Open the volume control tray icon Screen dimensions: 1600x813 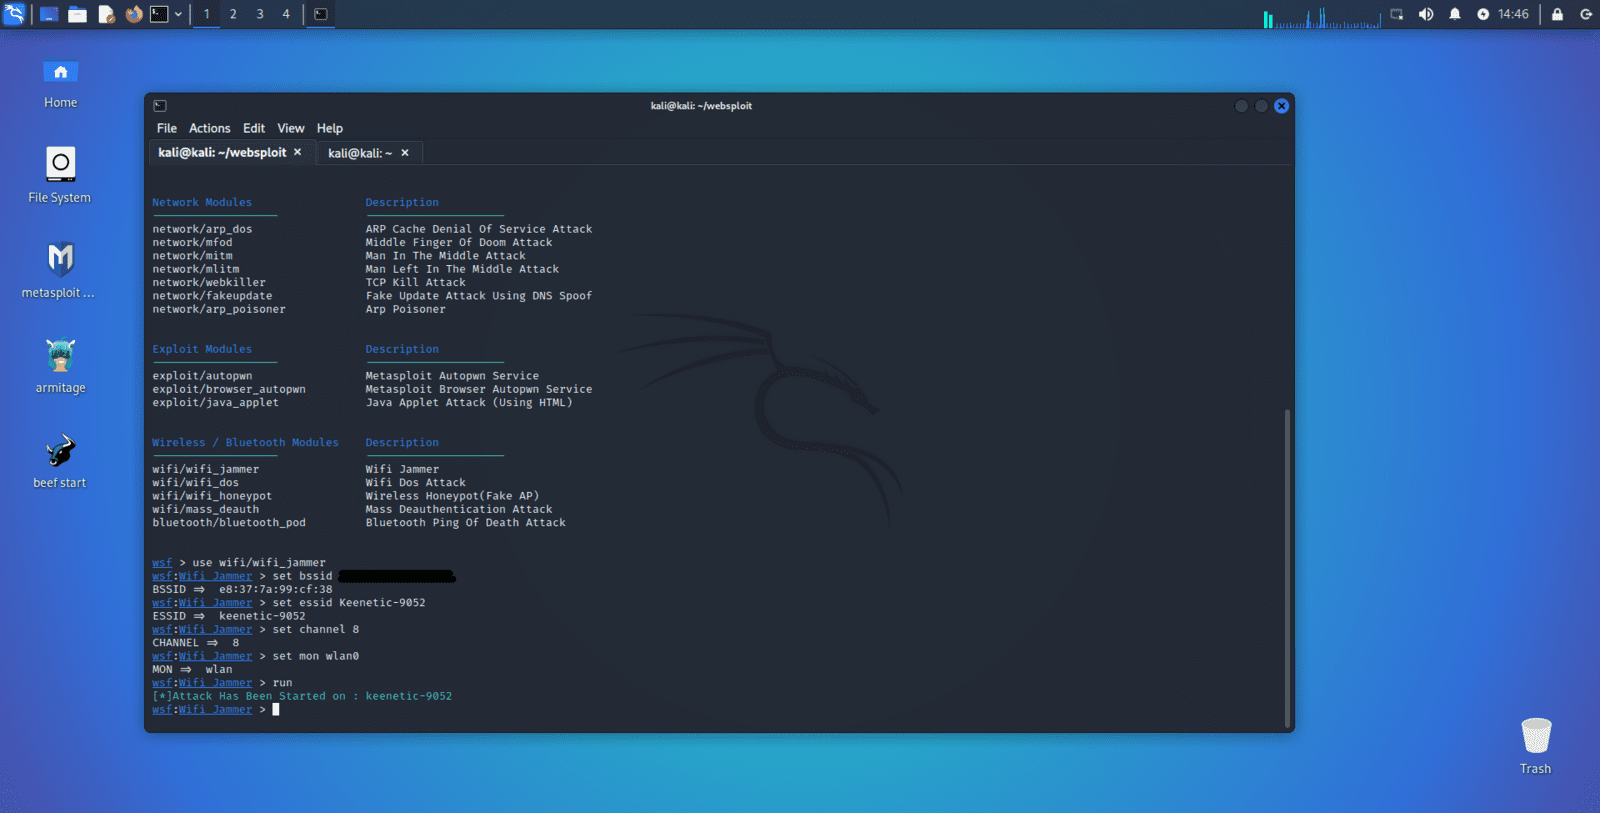click(x=1426, y=14)
